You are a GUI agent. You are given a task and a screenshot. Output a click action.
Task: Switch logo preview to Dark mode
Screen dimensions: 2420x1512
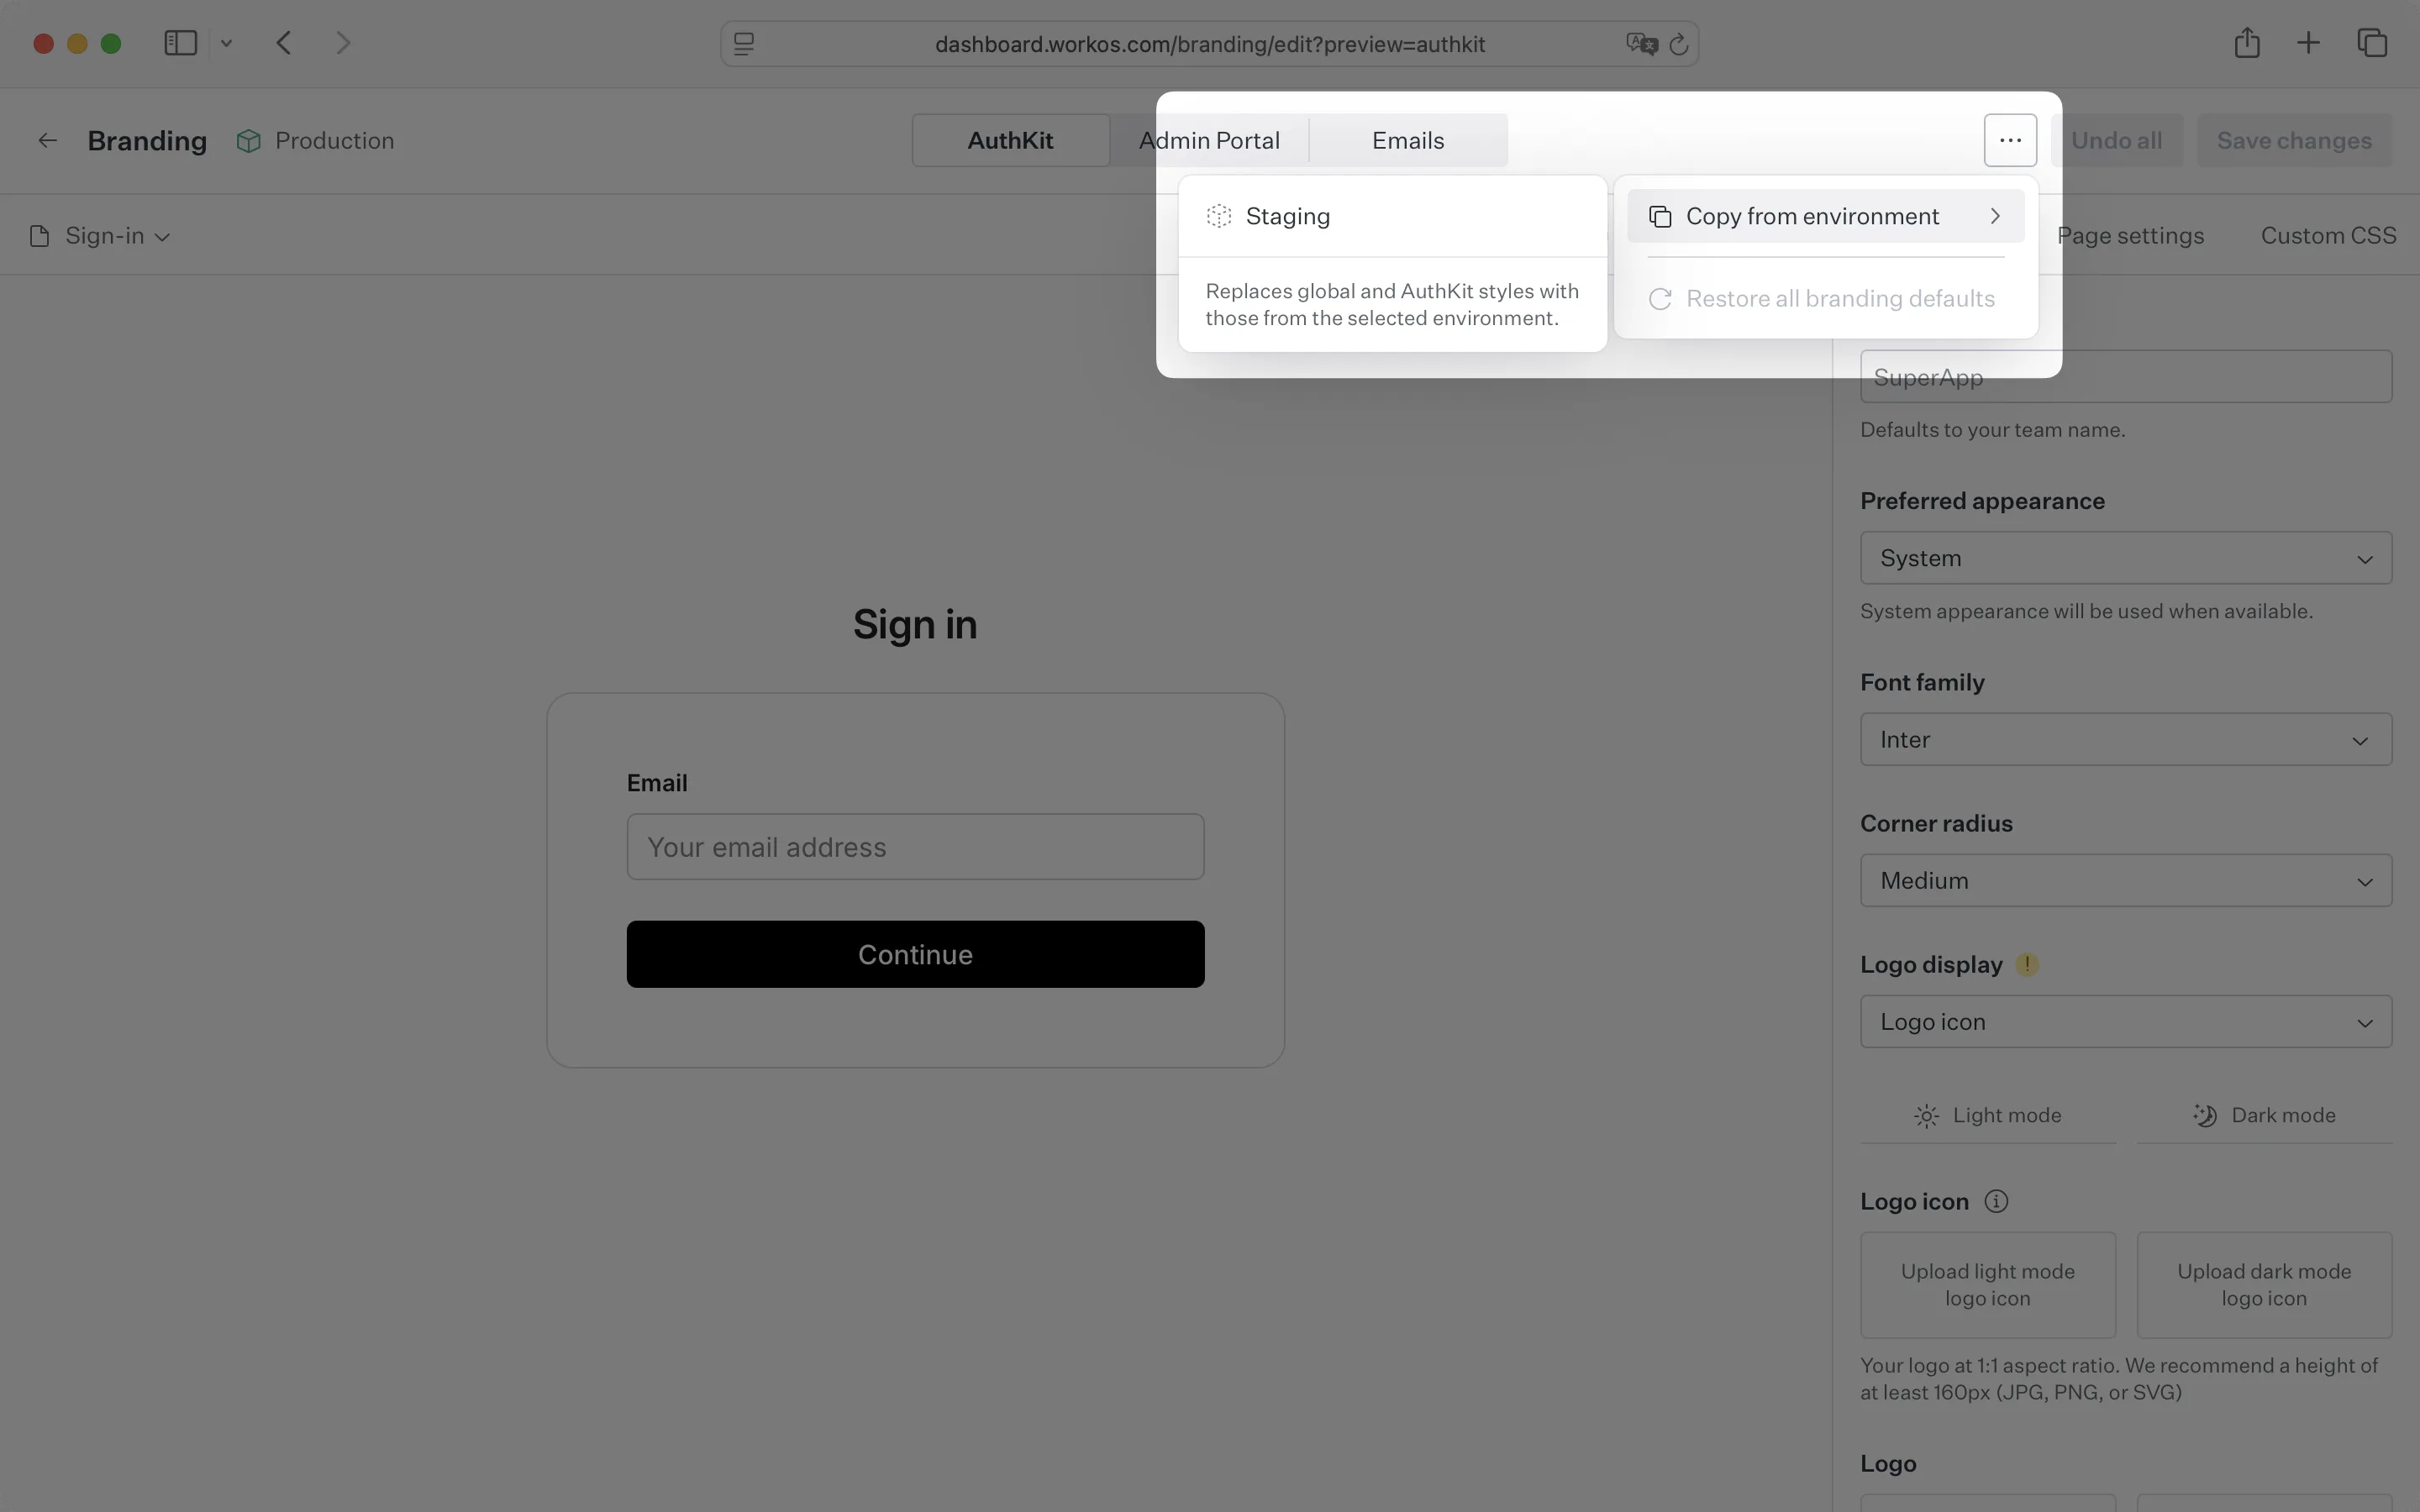[x=2264, y=1115]
